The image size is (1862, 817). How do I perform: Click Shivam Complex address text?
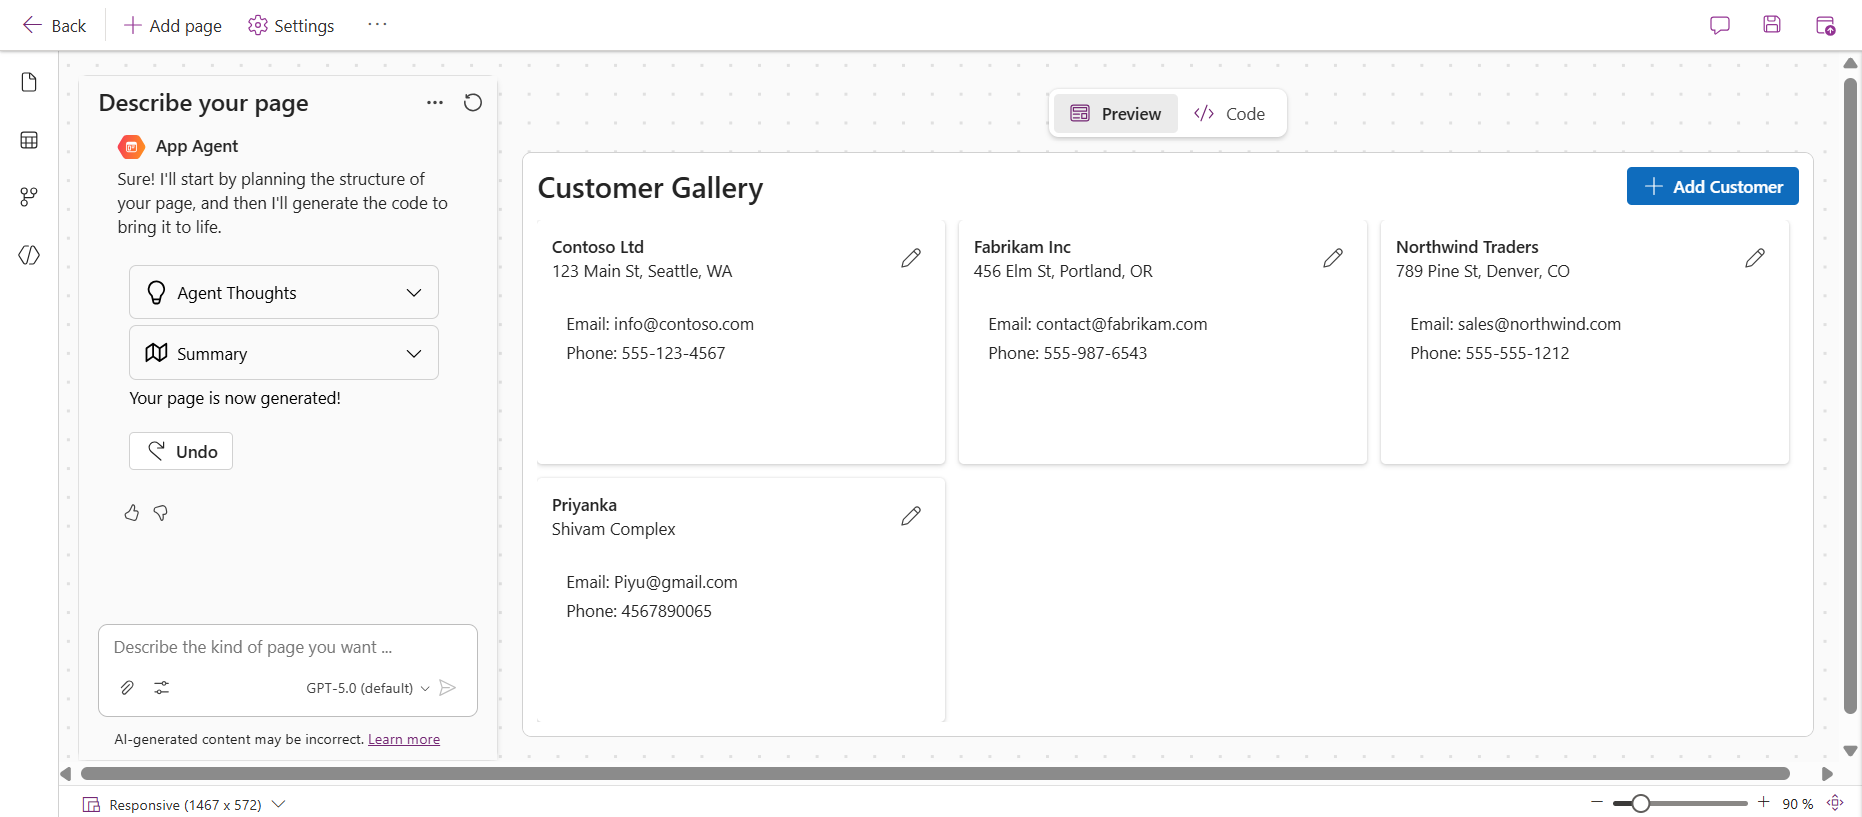[614, 529]
